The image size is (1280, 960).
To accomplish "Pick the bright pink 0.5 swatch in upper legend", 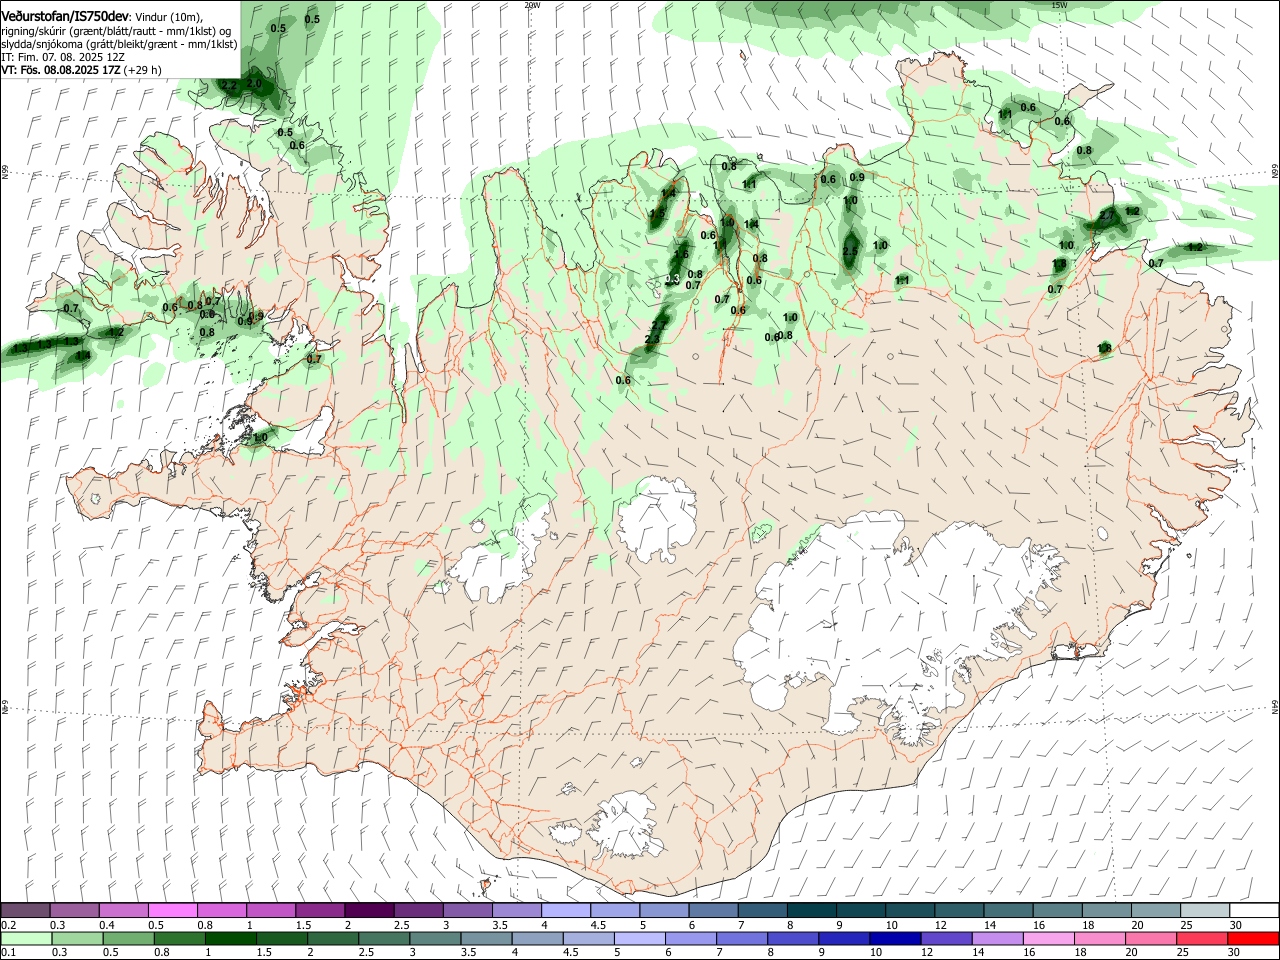I will pos(172,910).
